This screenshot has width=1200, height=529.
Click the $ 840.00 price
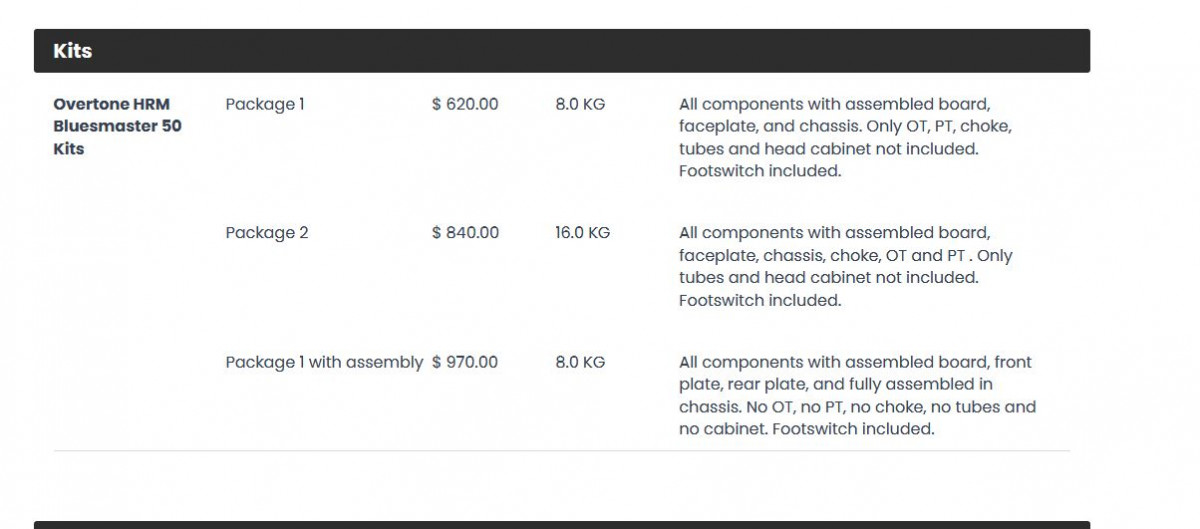tap(465, 233)
